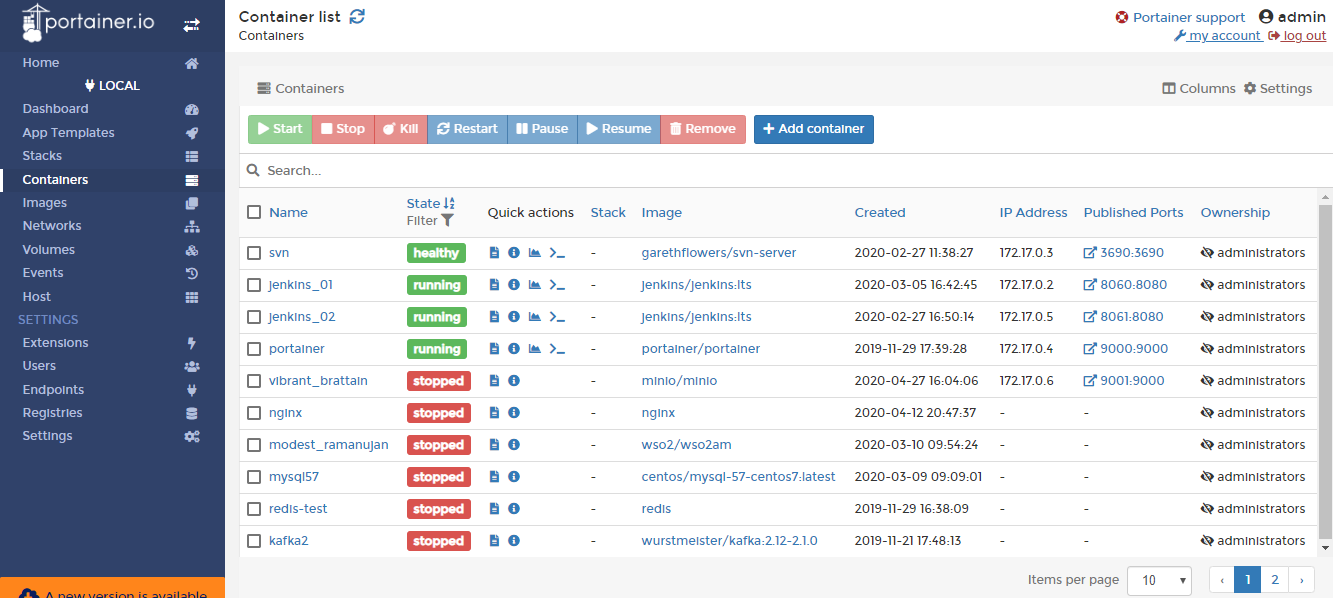Open Registries in the sidebar

click(x=53, y=413)
